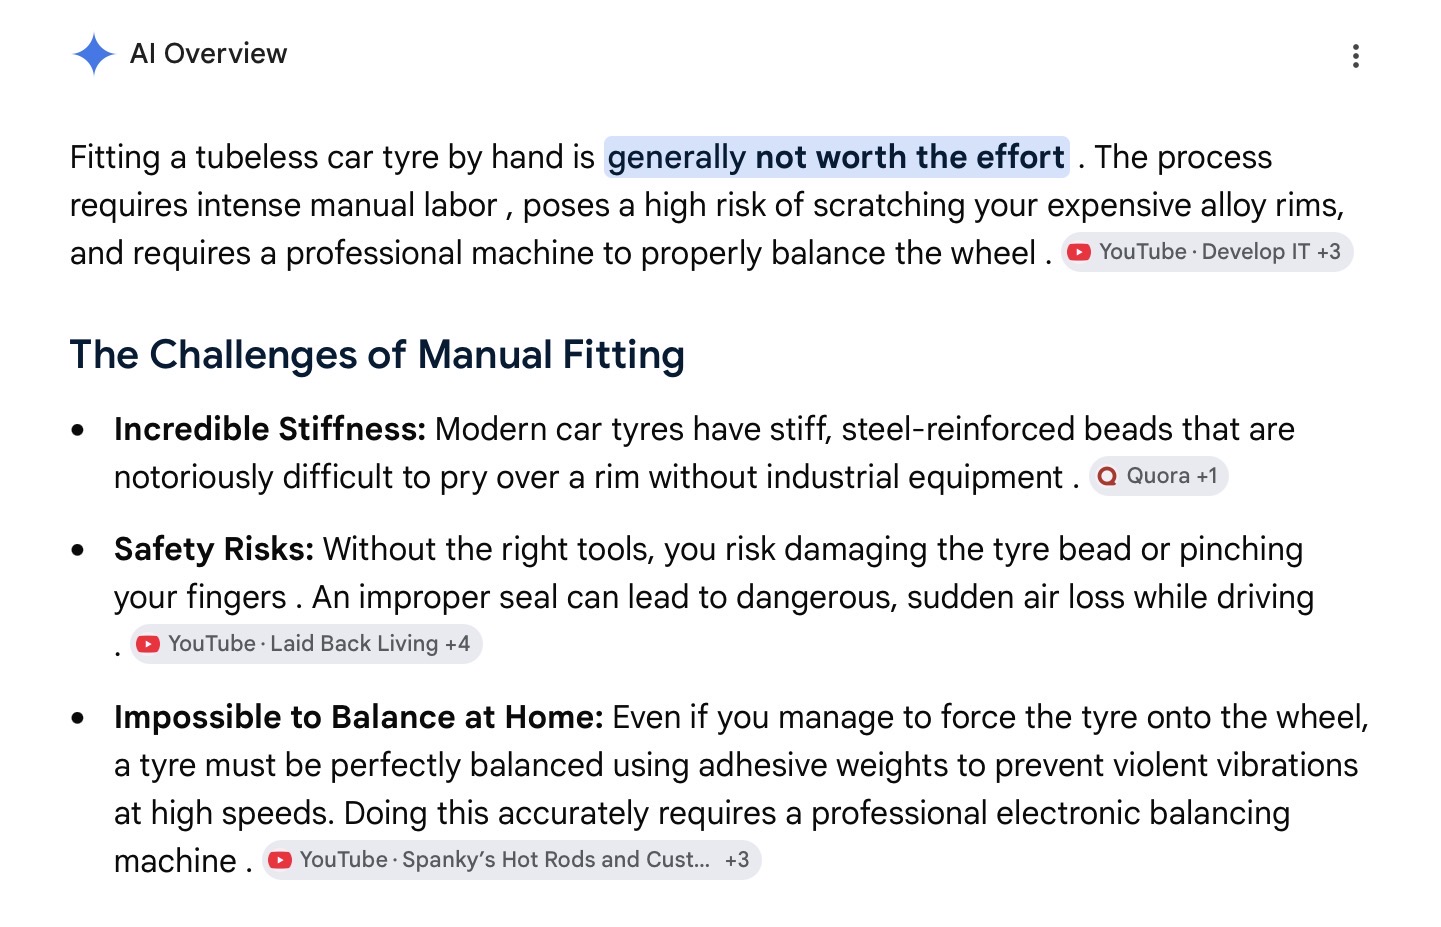1441x927 pixels.
Task: Expand the +3 sources after Spanky's Hot Rods
Action: coord(737,860)
